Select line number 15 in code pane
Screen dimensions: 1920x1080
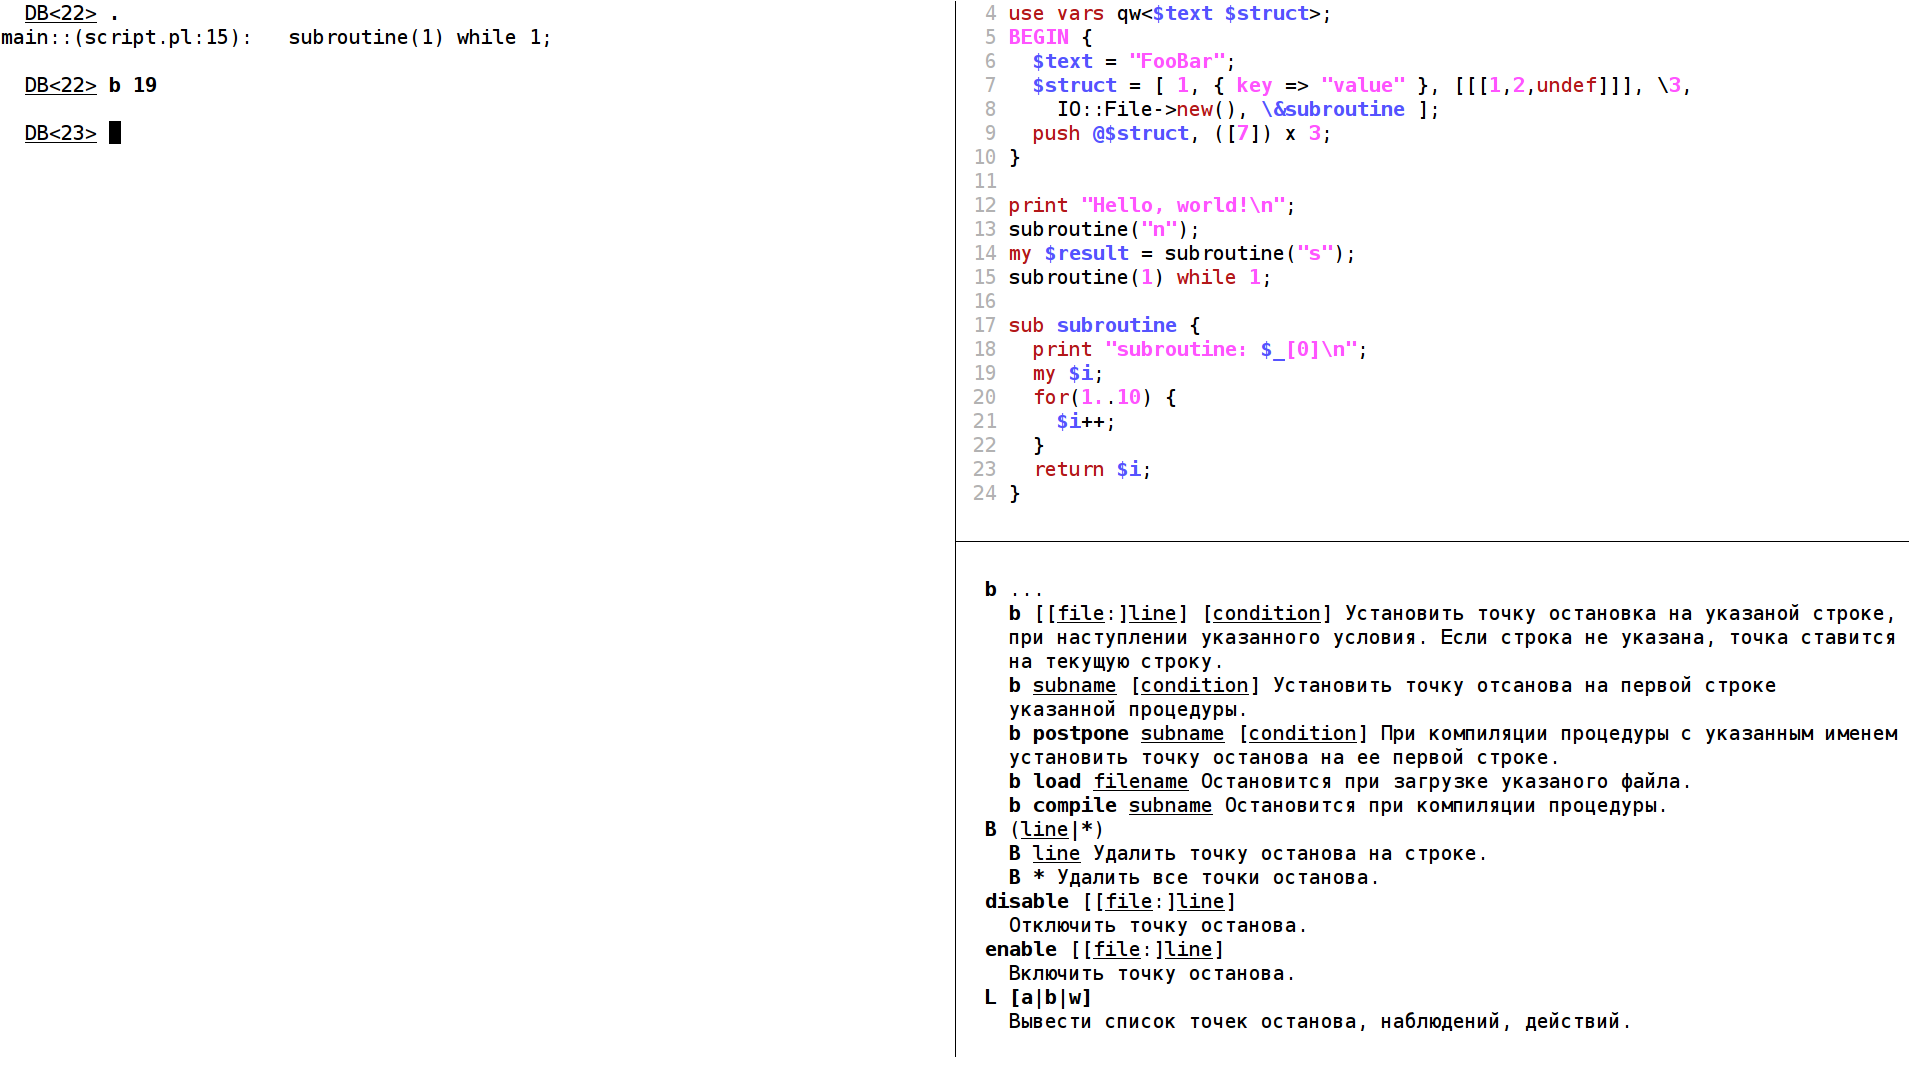[x=985, y=277]
